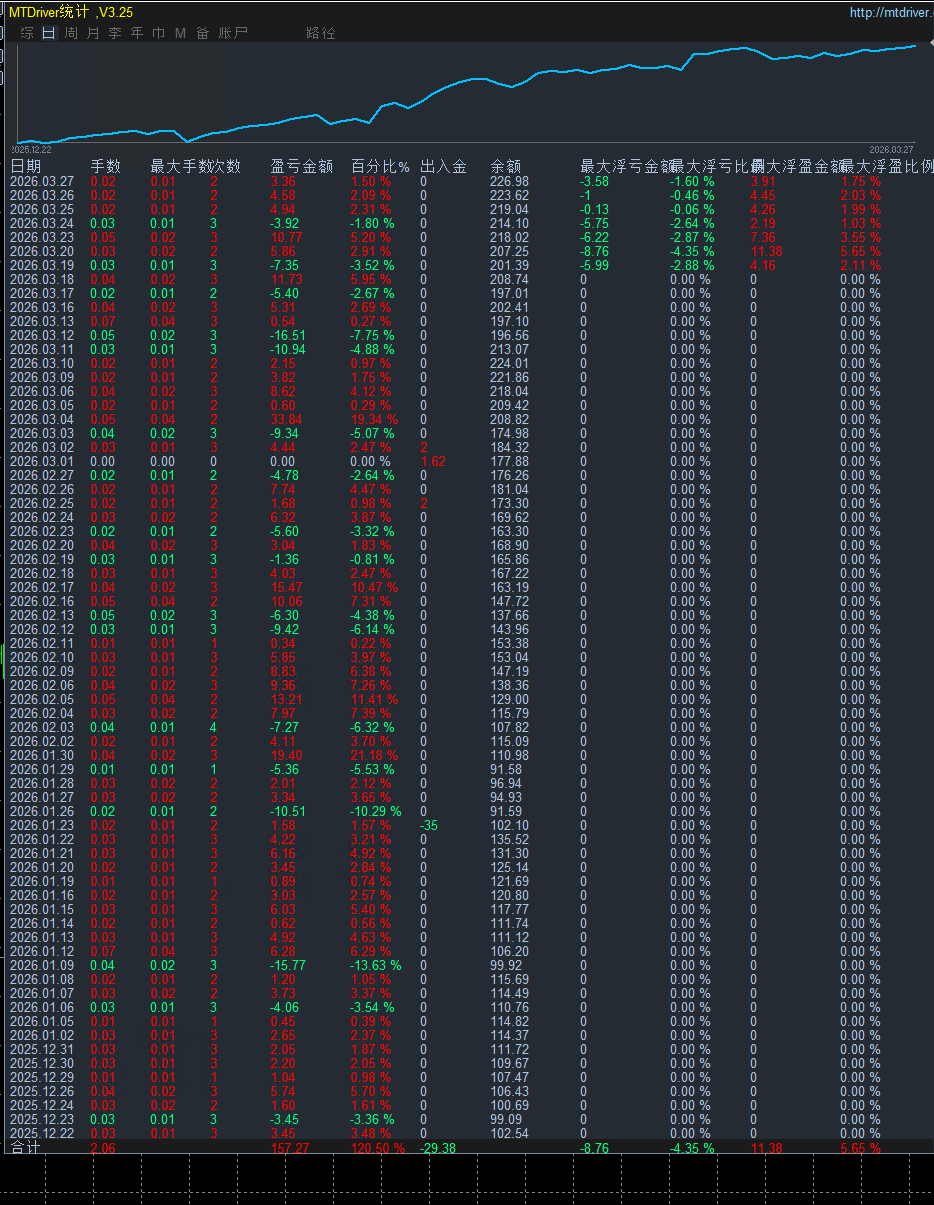Click the 路径 path button

click(x=321, y=33)
